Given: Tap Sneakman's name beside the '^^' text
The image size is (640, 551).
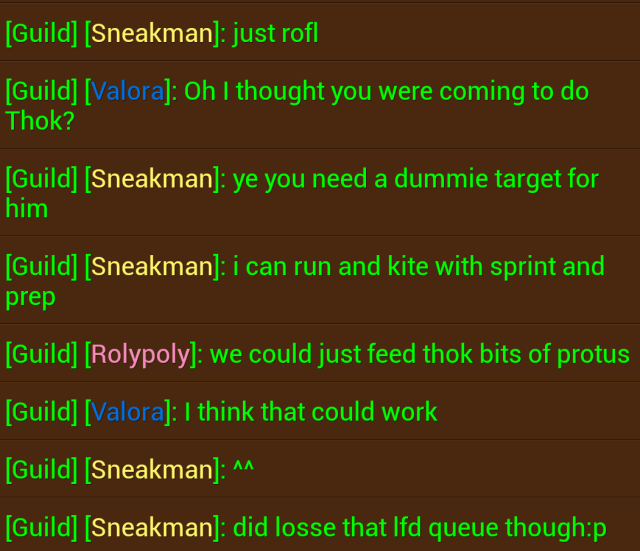Looking at the screenshot, I should [x=153, y=469].
